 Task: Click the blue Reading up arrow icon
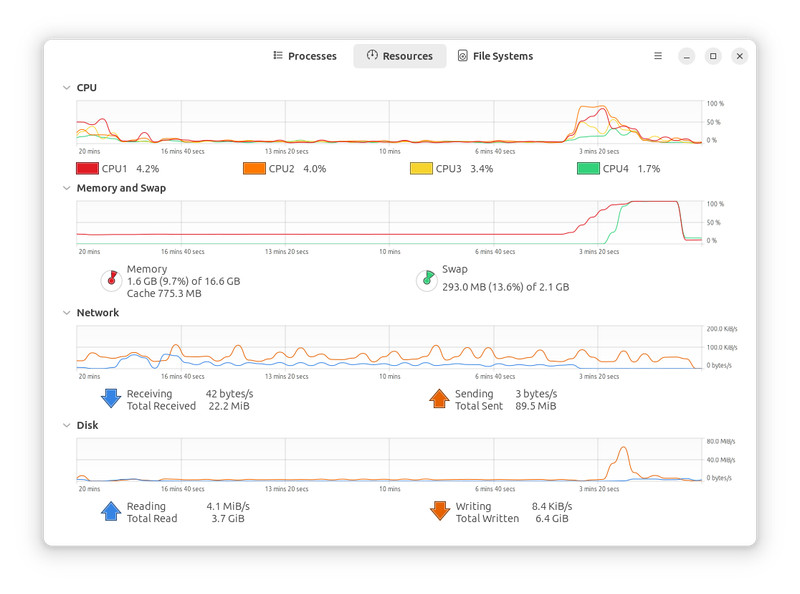click(x=110, y=512)
